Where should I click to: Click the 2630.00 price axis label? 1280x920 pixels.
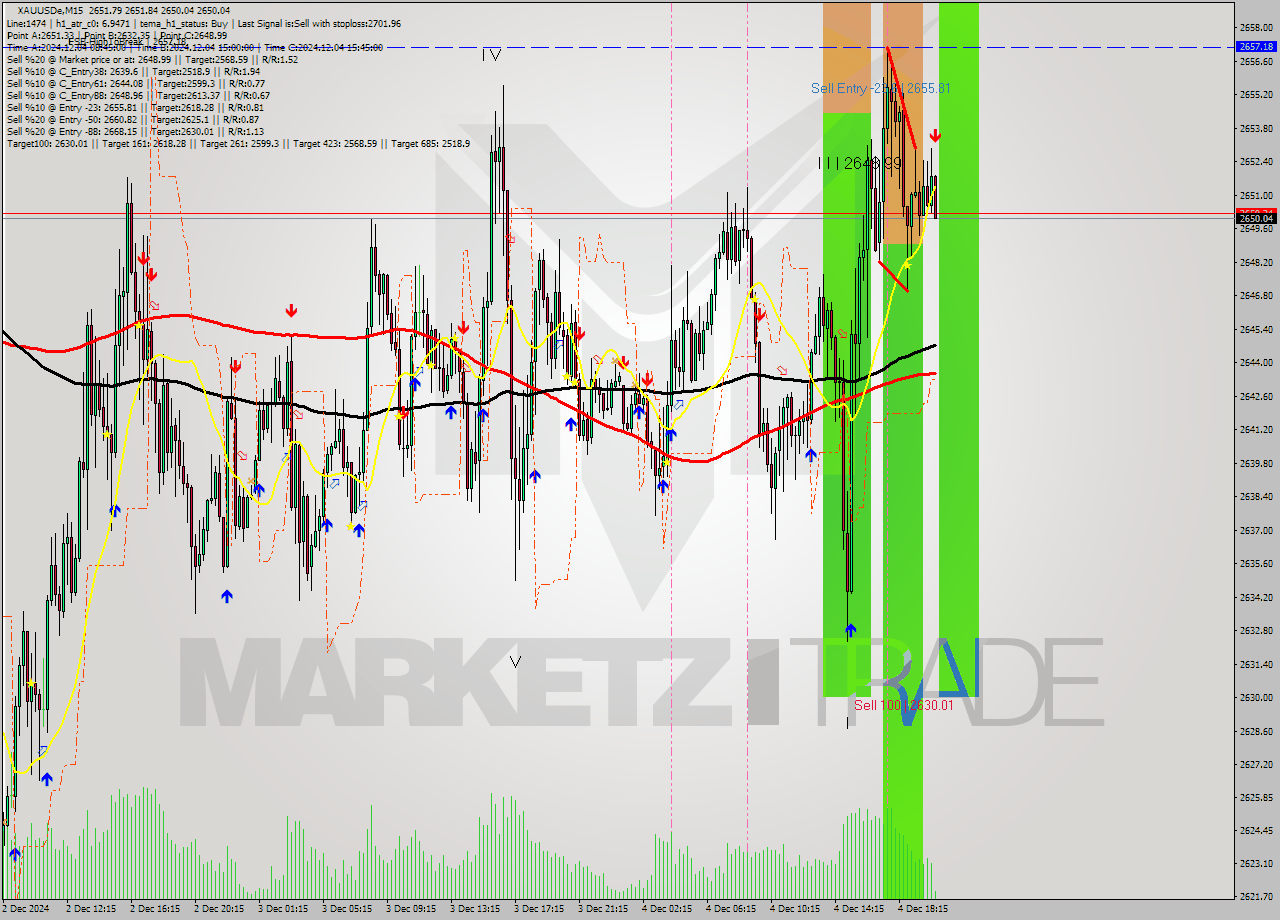1256,698
